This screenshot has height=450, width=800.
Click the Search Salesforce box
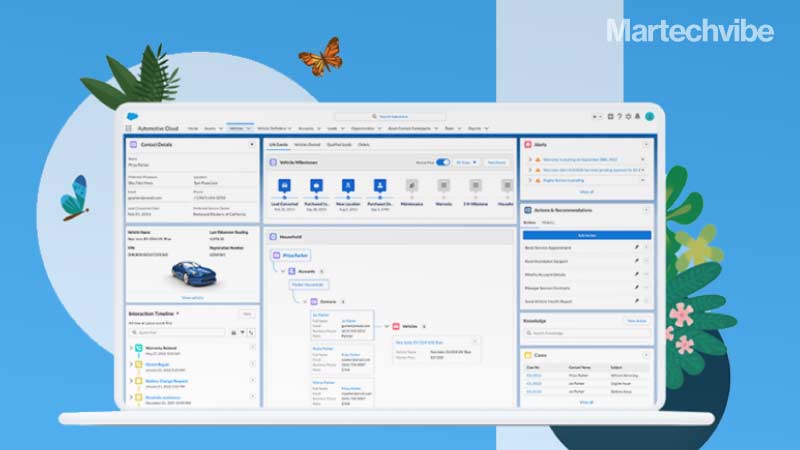pos(390,116)
